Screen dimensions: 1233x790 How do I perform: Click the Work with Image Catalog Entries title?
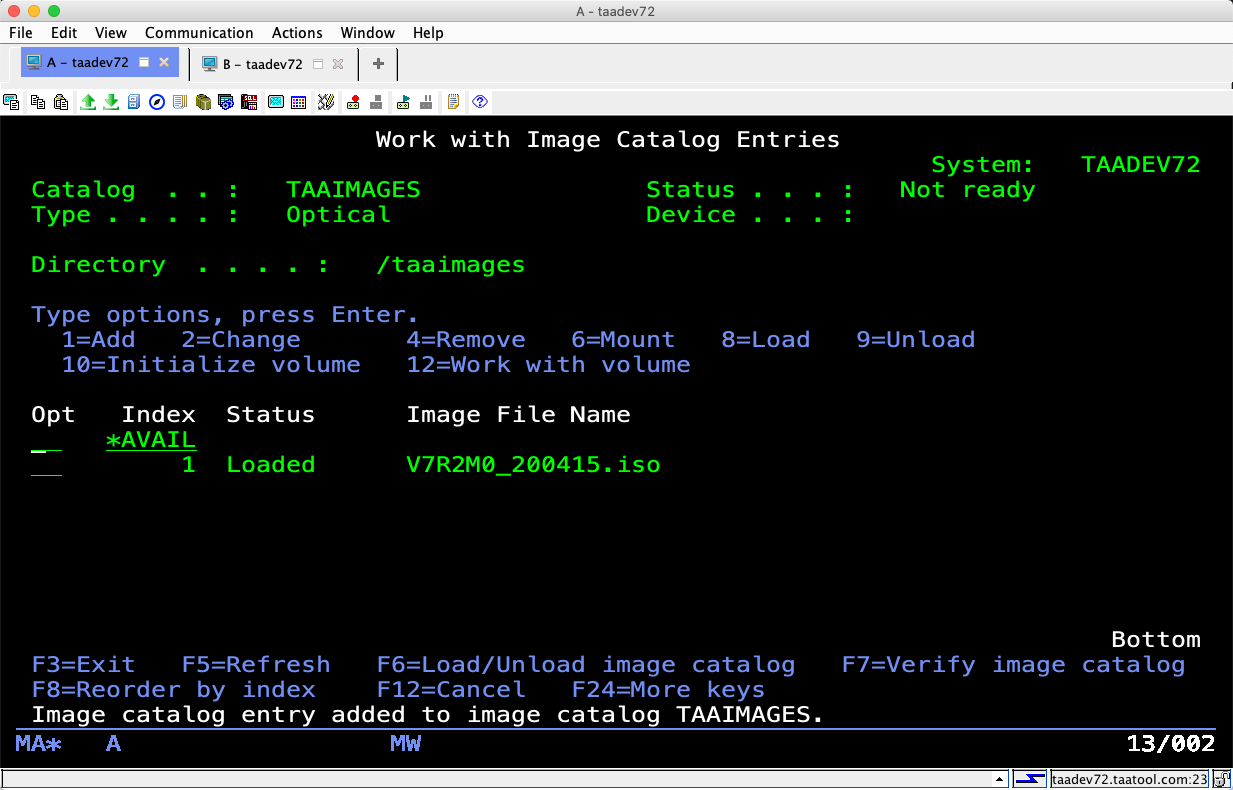[608, 140]
